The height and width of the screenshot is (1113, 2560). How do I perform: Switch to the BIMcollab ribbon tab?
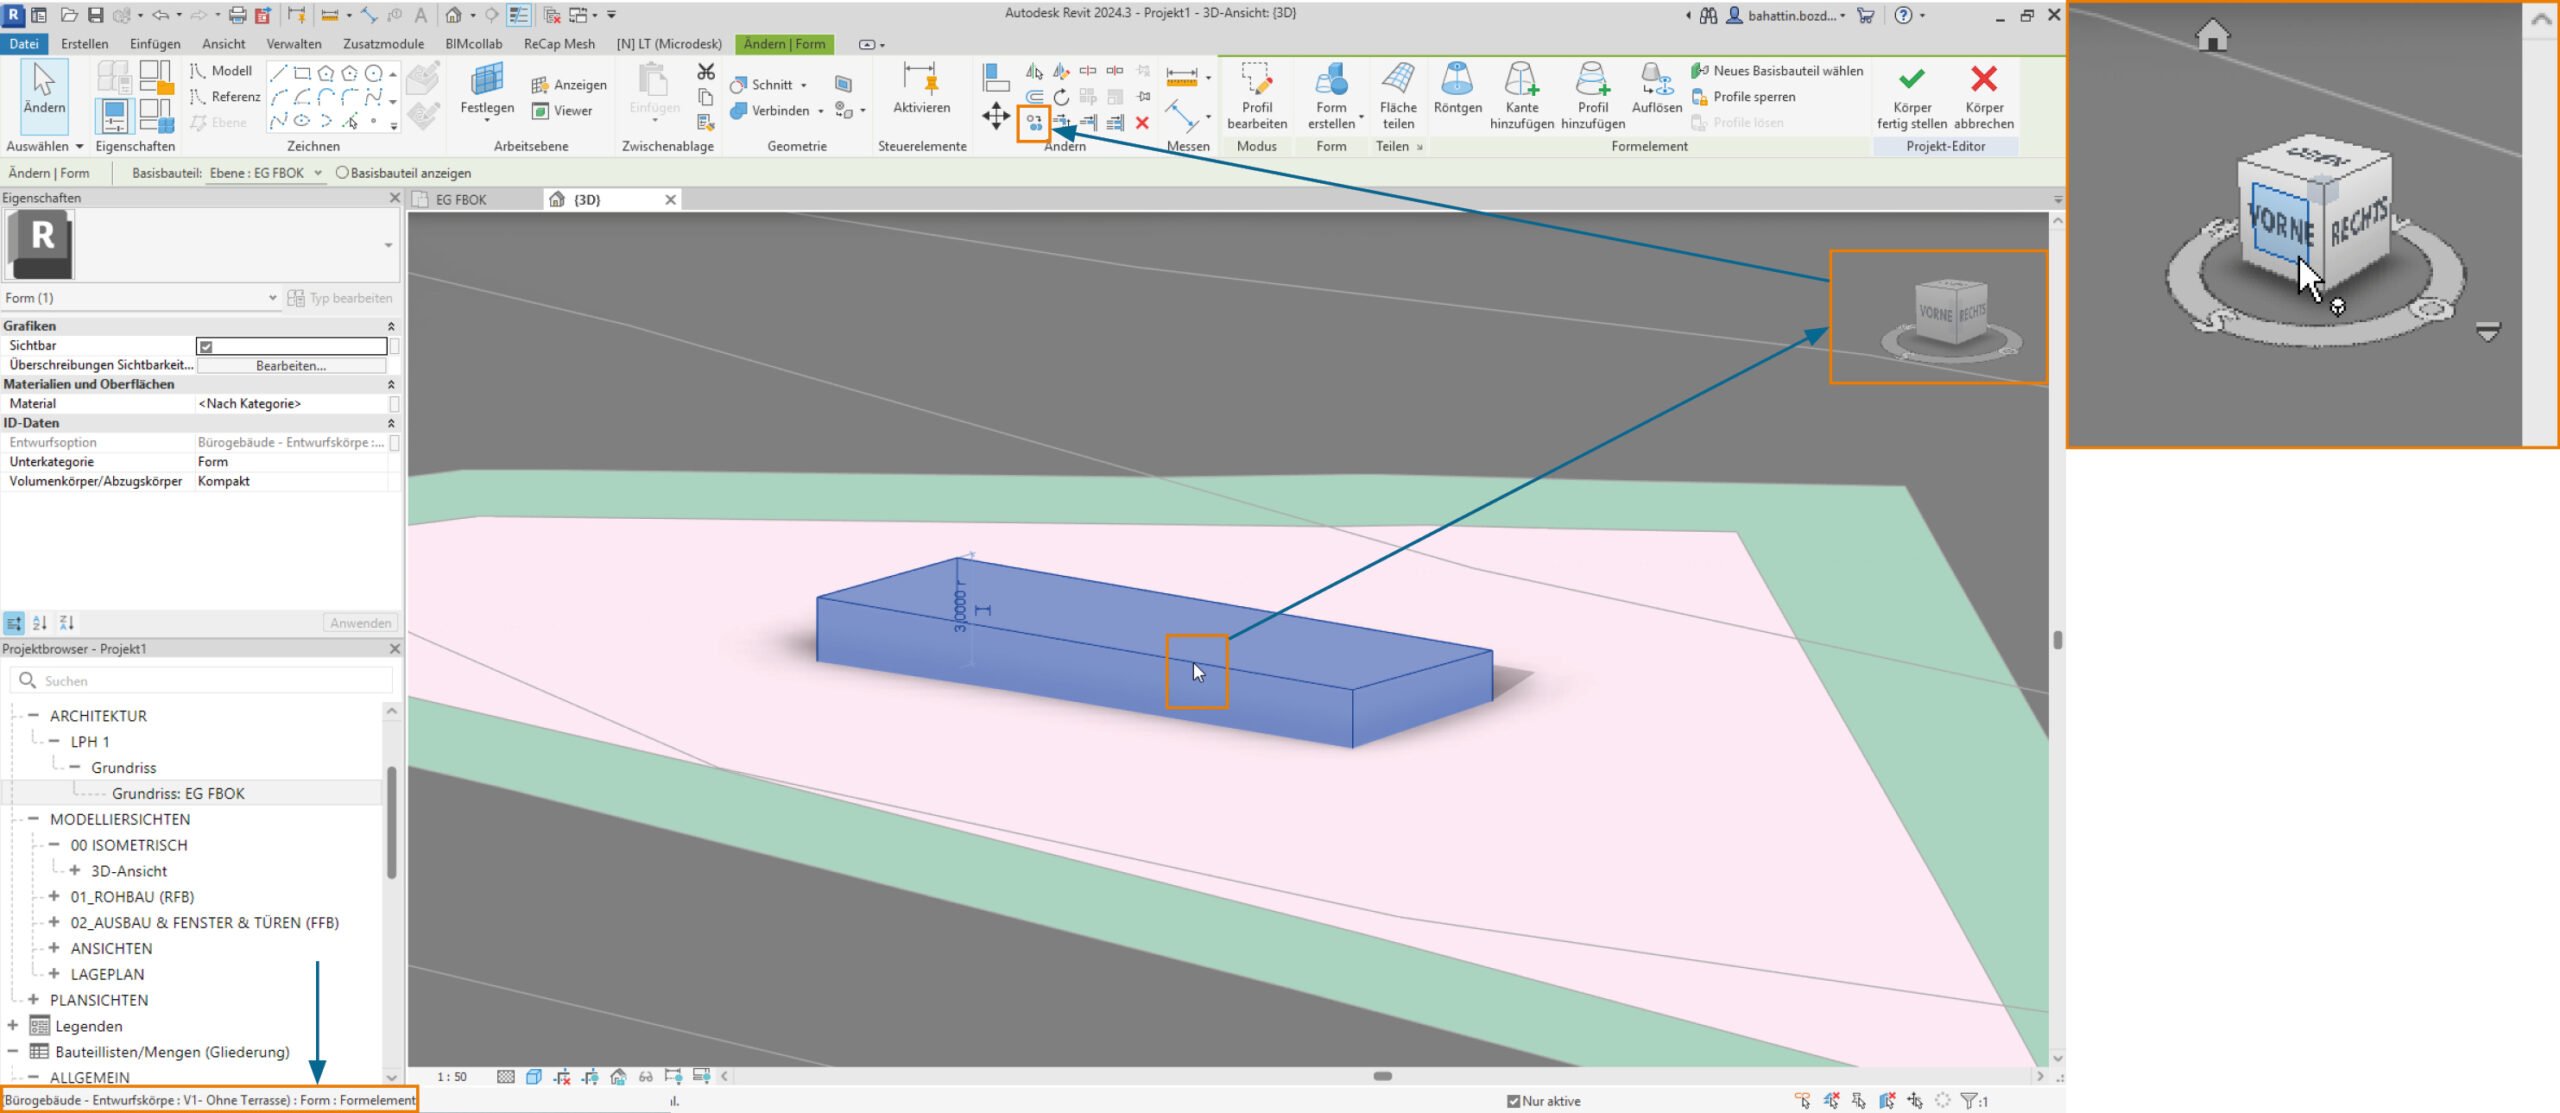[474, 44]
